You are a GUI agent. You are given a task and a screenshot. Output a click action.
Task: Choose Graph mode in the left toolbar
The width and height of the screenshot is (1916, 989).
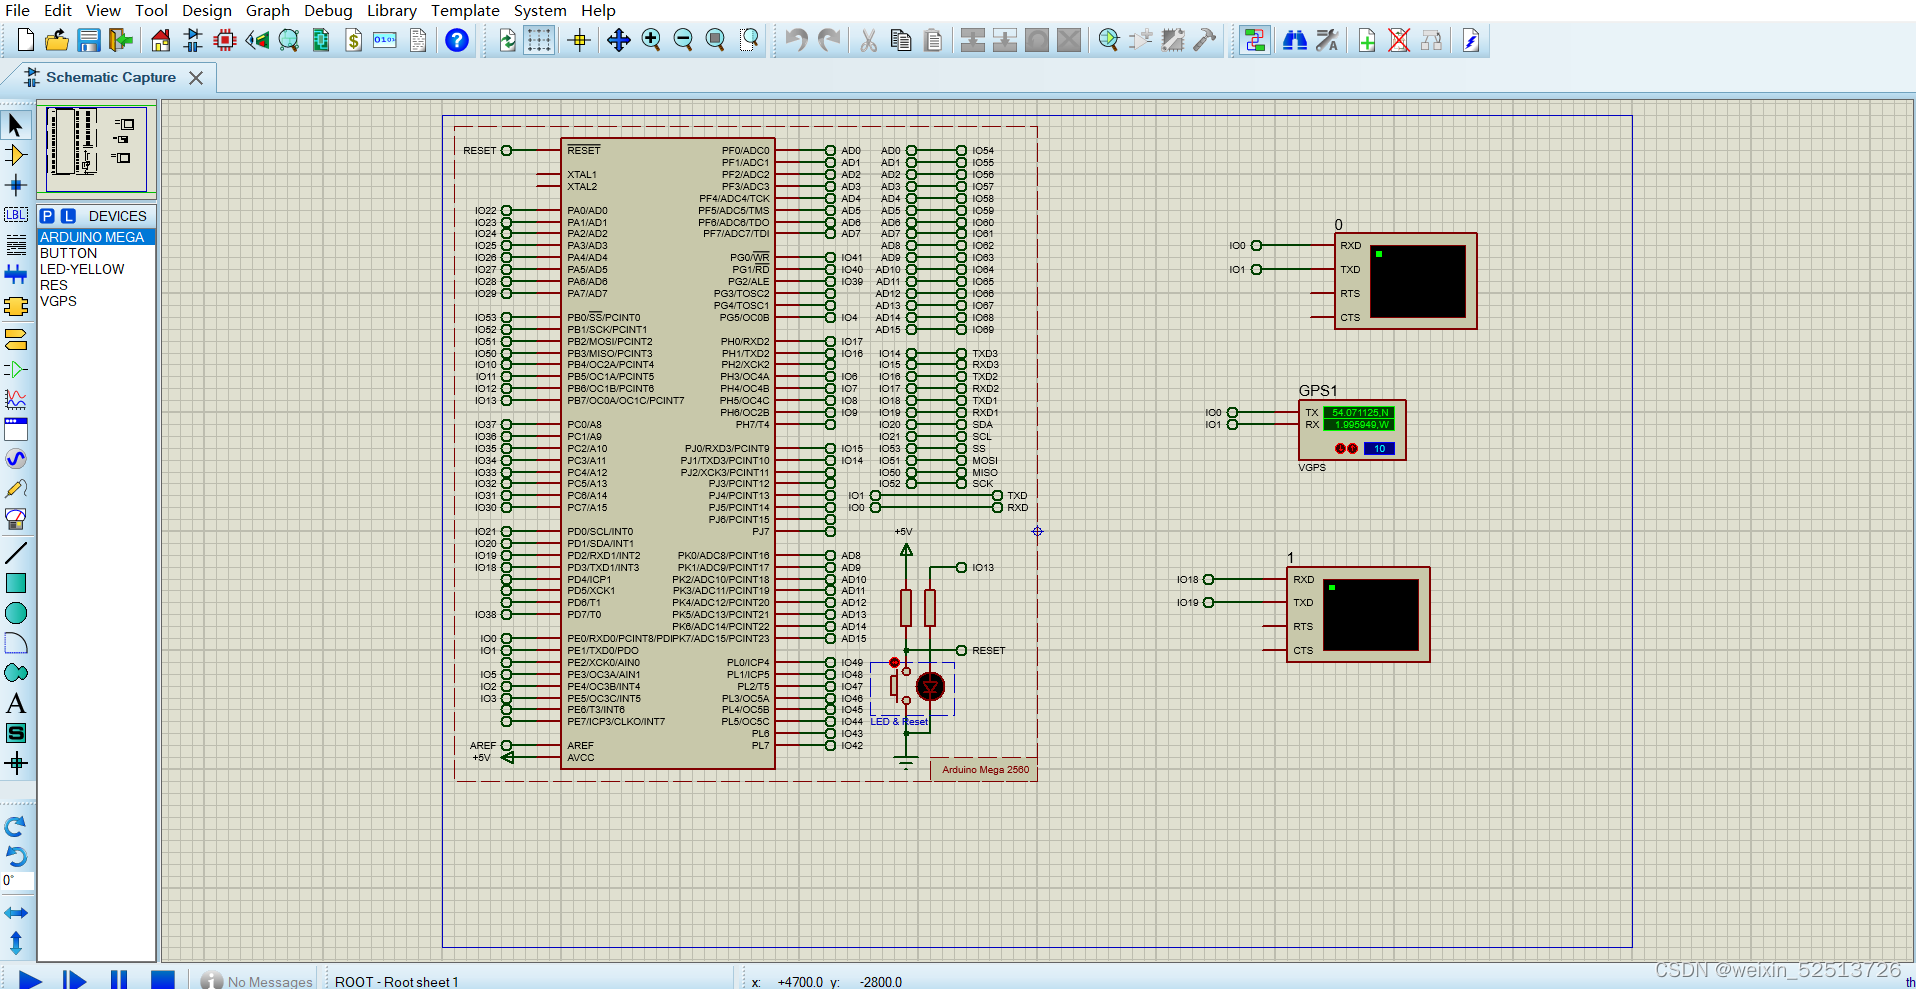tap(16, 399)
